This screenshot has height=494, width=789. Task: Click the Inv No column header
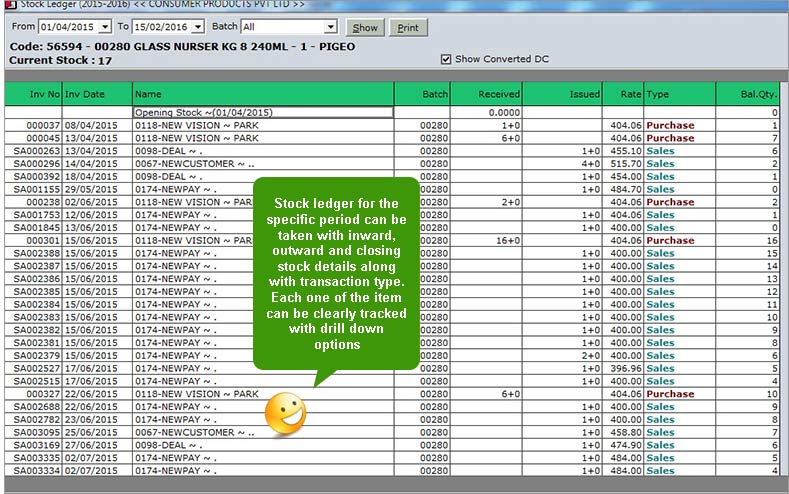pos(33,94)
